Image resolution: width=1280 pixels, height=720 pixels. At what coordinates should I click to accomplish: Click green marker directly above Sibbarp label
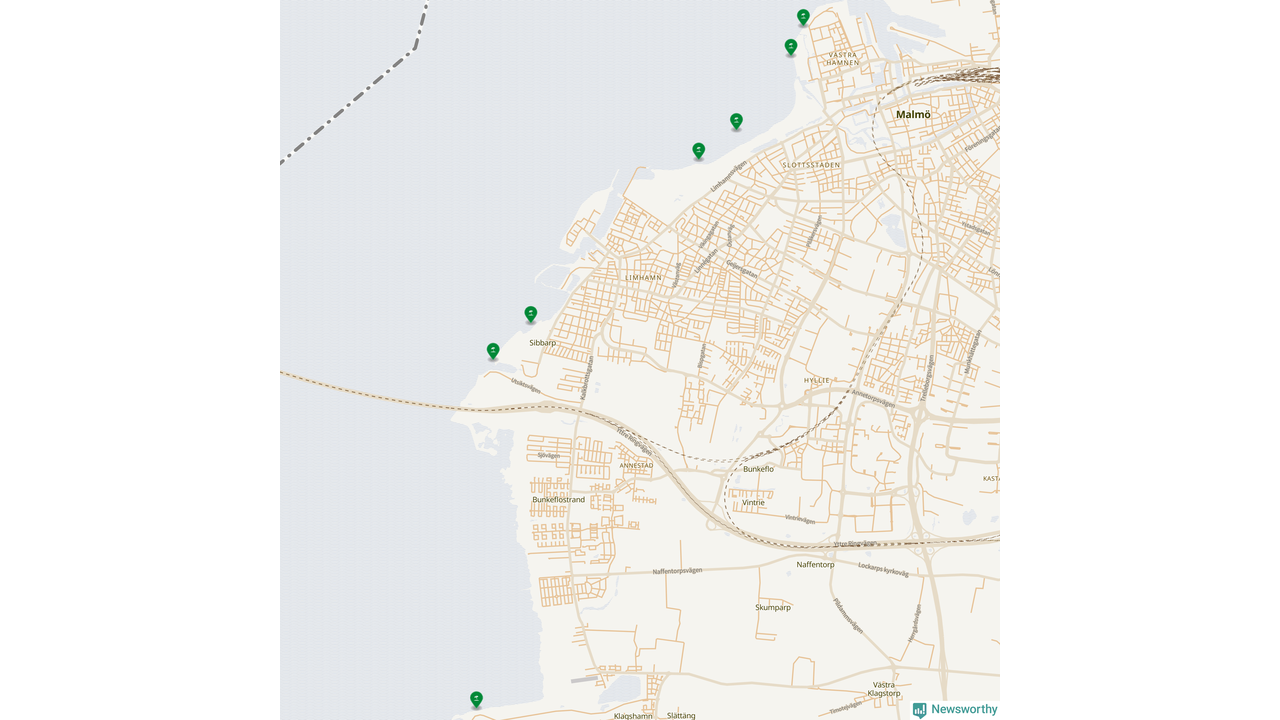[531, 314]
